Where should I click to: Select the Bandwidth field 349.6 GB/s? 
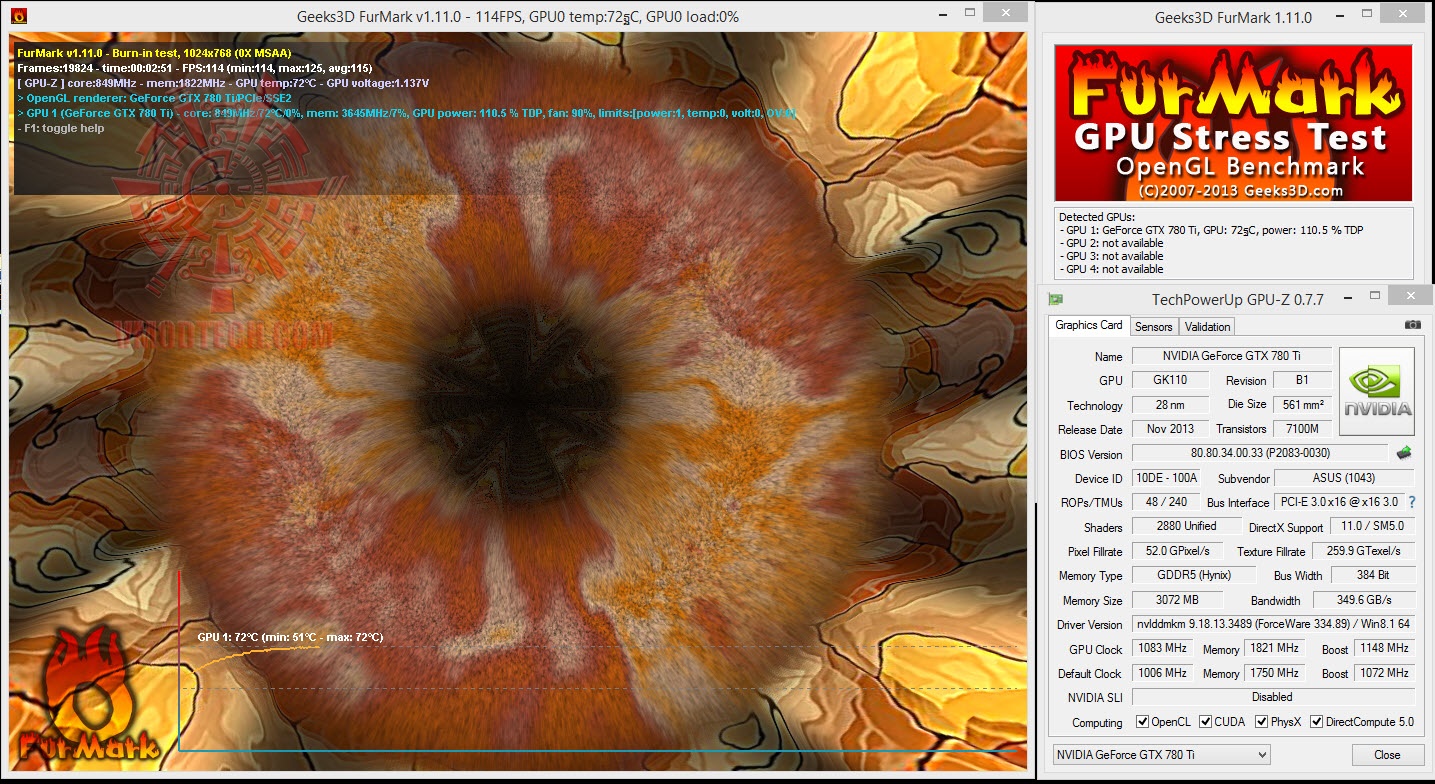click(1362, 600)
